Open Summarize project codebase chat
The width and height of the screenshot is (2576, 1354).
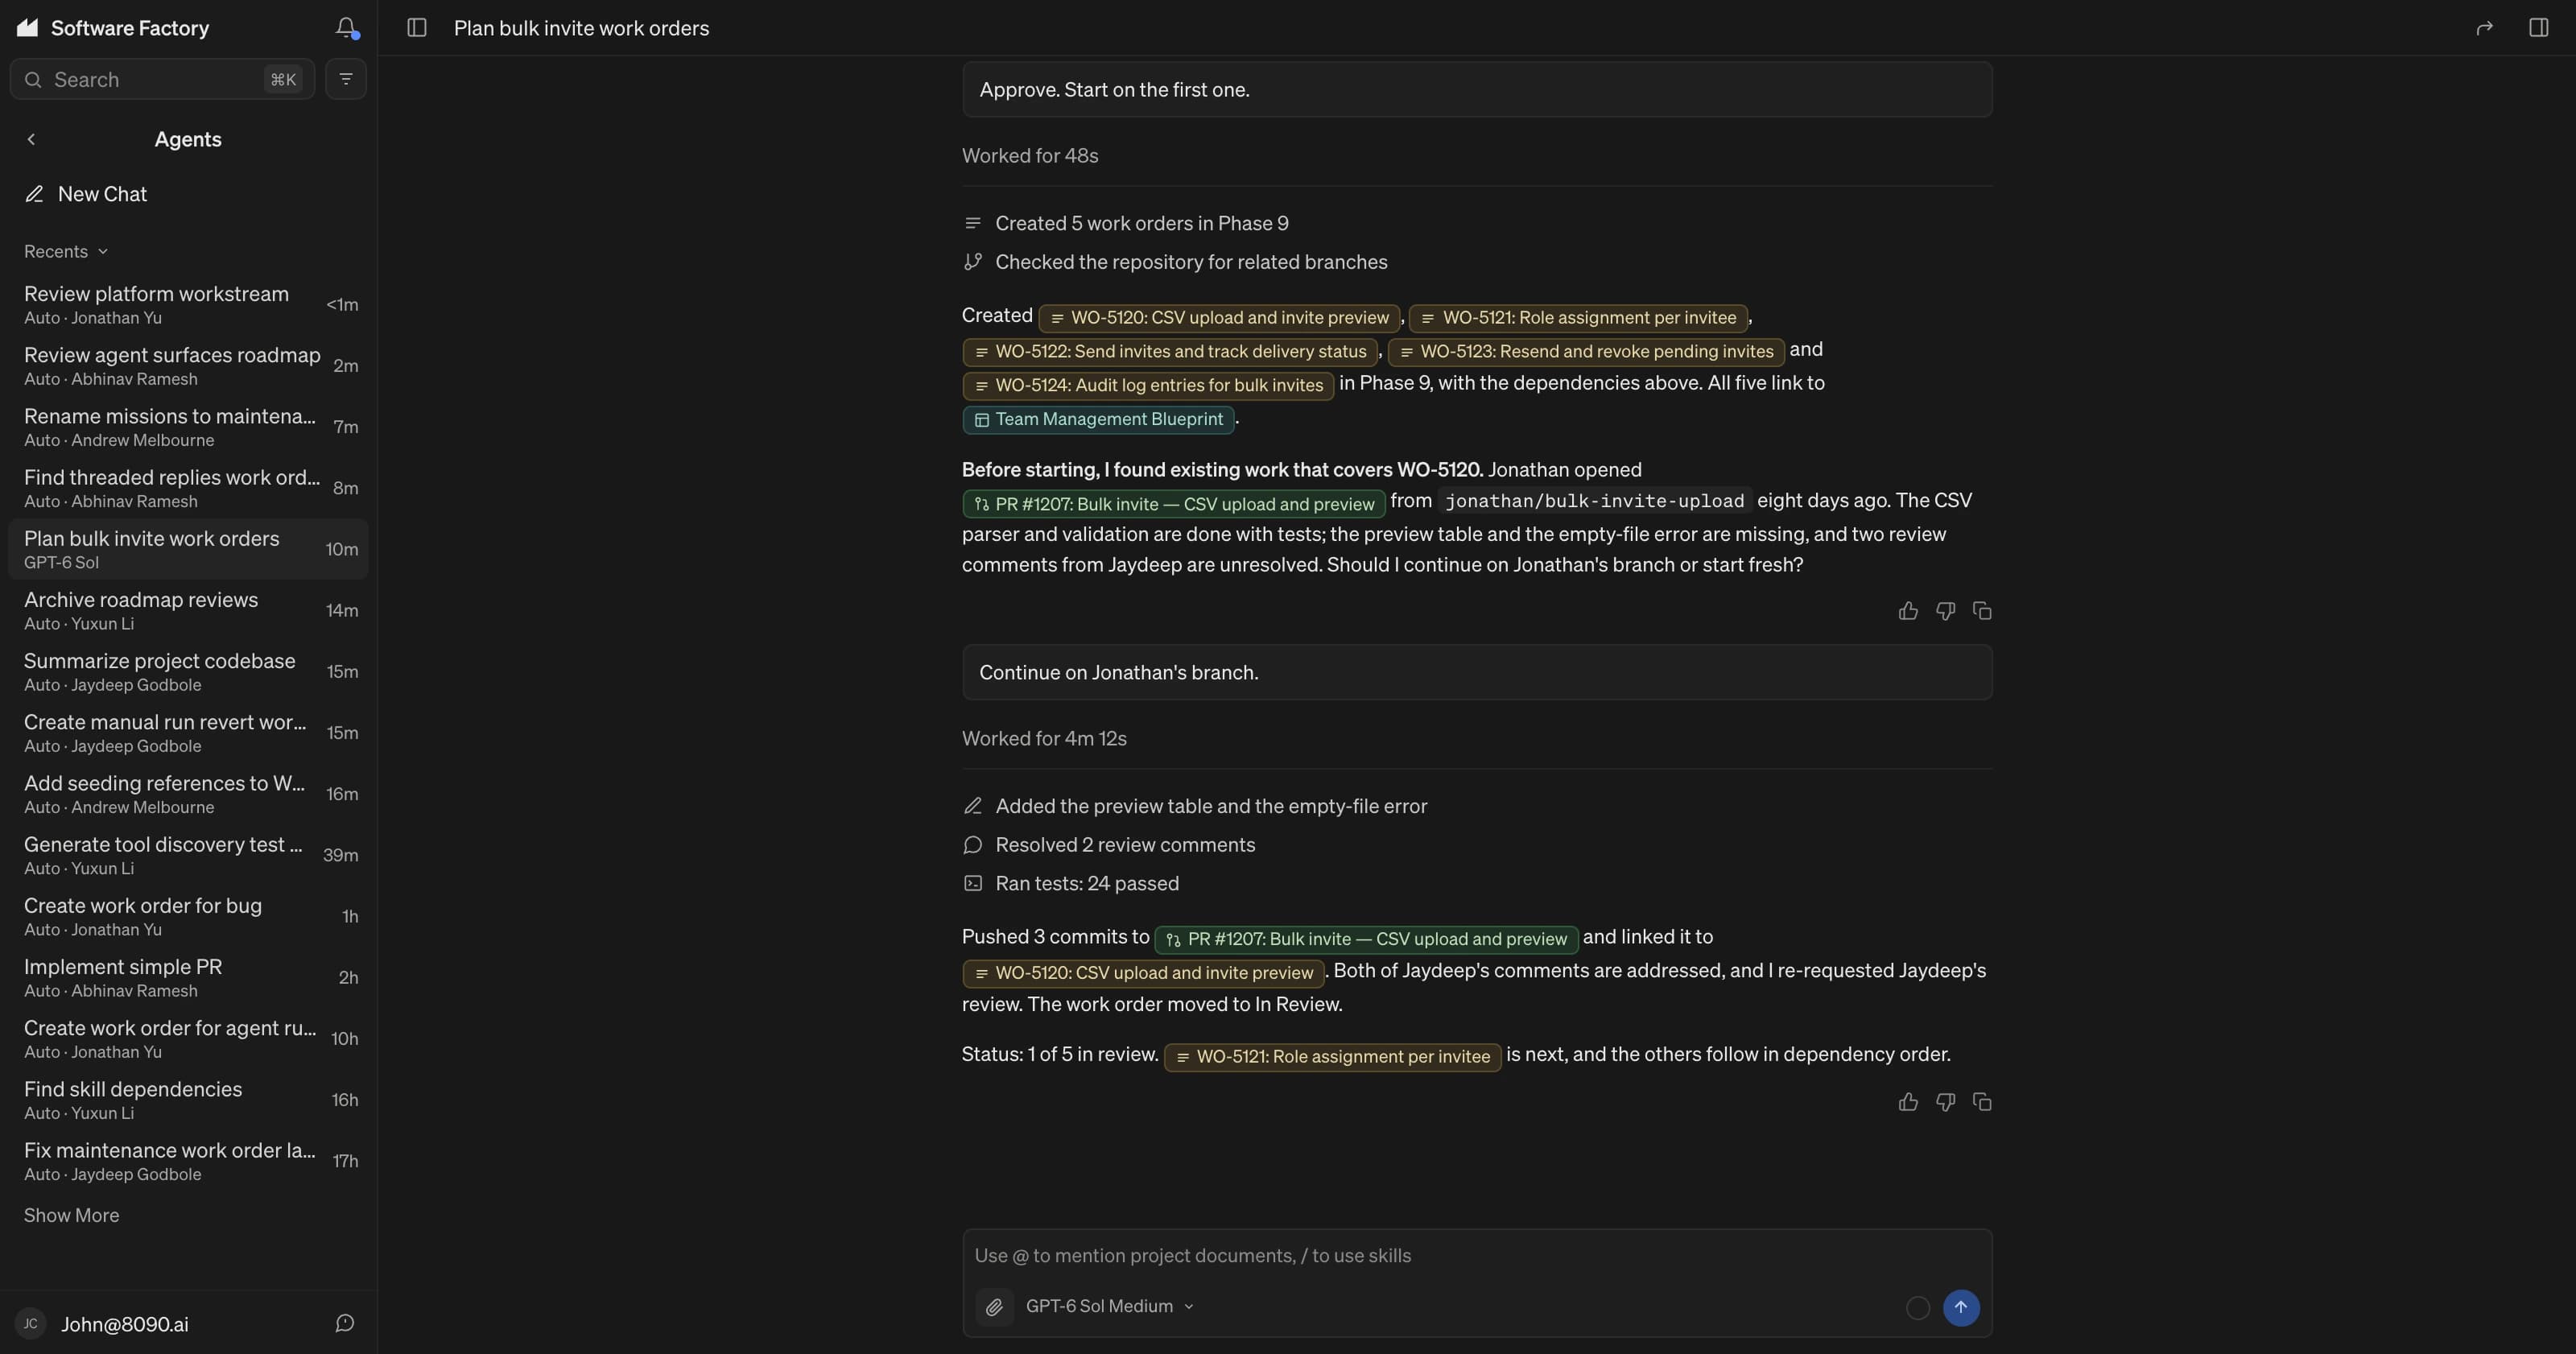(188, 671)
